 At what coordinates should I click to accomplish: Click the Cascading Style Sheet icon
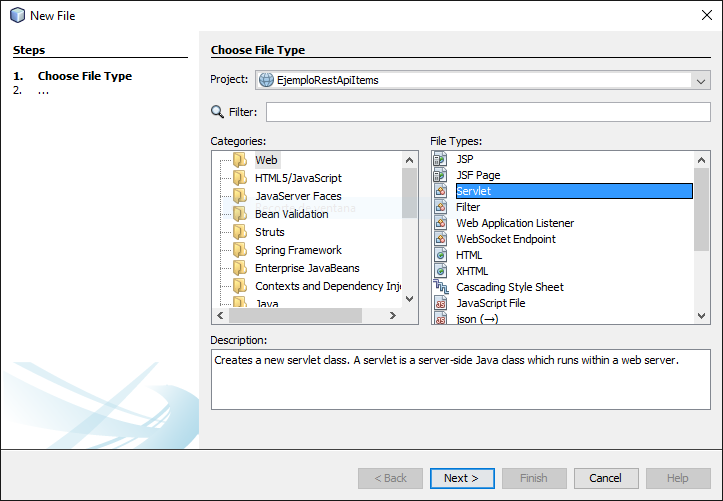click(x=440, y=287)
